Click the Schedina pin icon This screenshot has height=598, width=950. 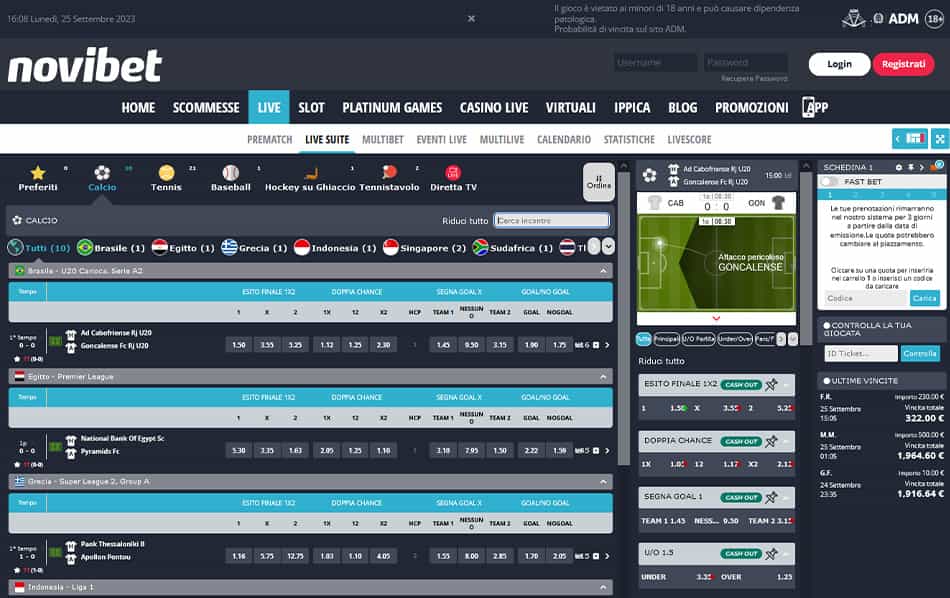910,167
